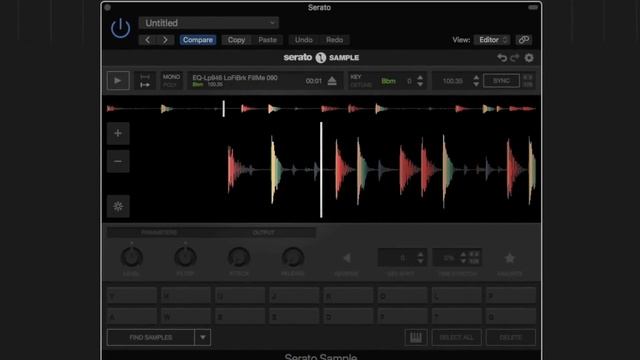Click the play button
The image size is (640, 360).
point(118,81)
